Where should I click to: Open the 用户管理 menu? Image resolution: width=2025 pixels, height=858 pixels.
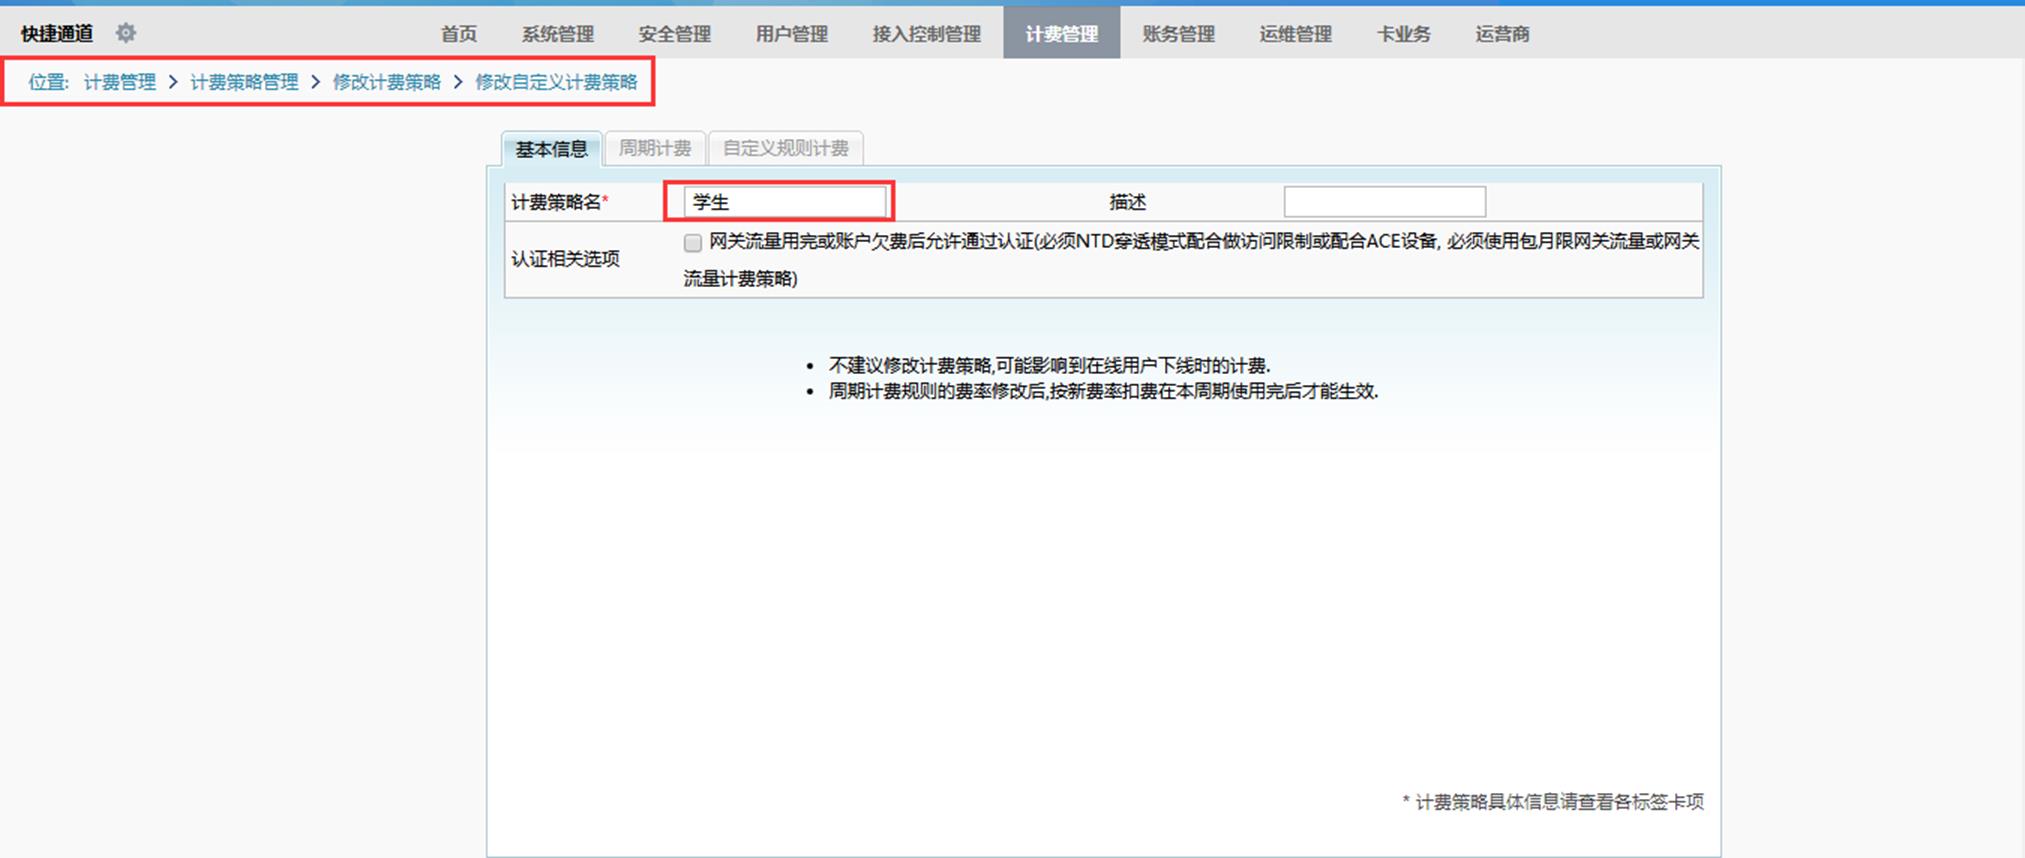click(791, 34)
